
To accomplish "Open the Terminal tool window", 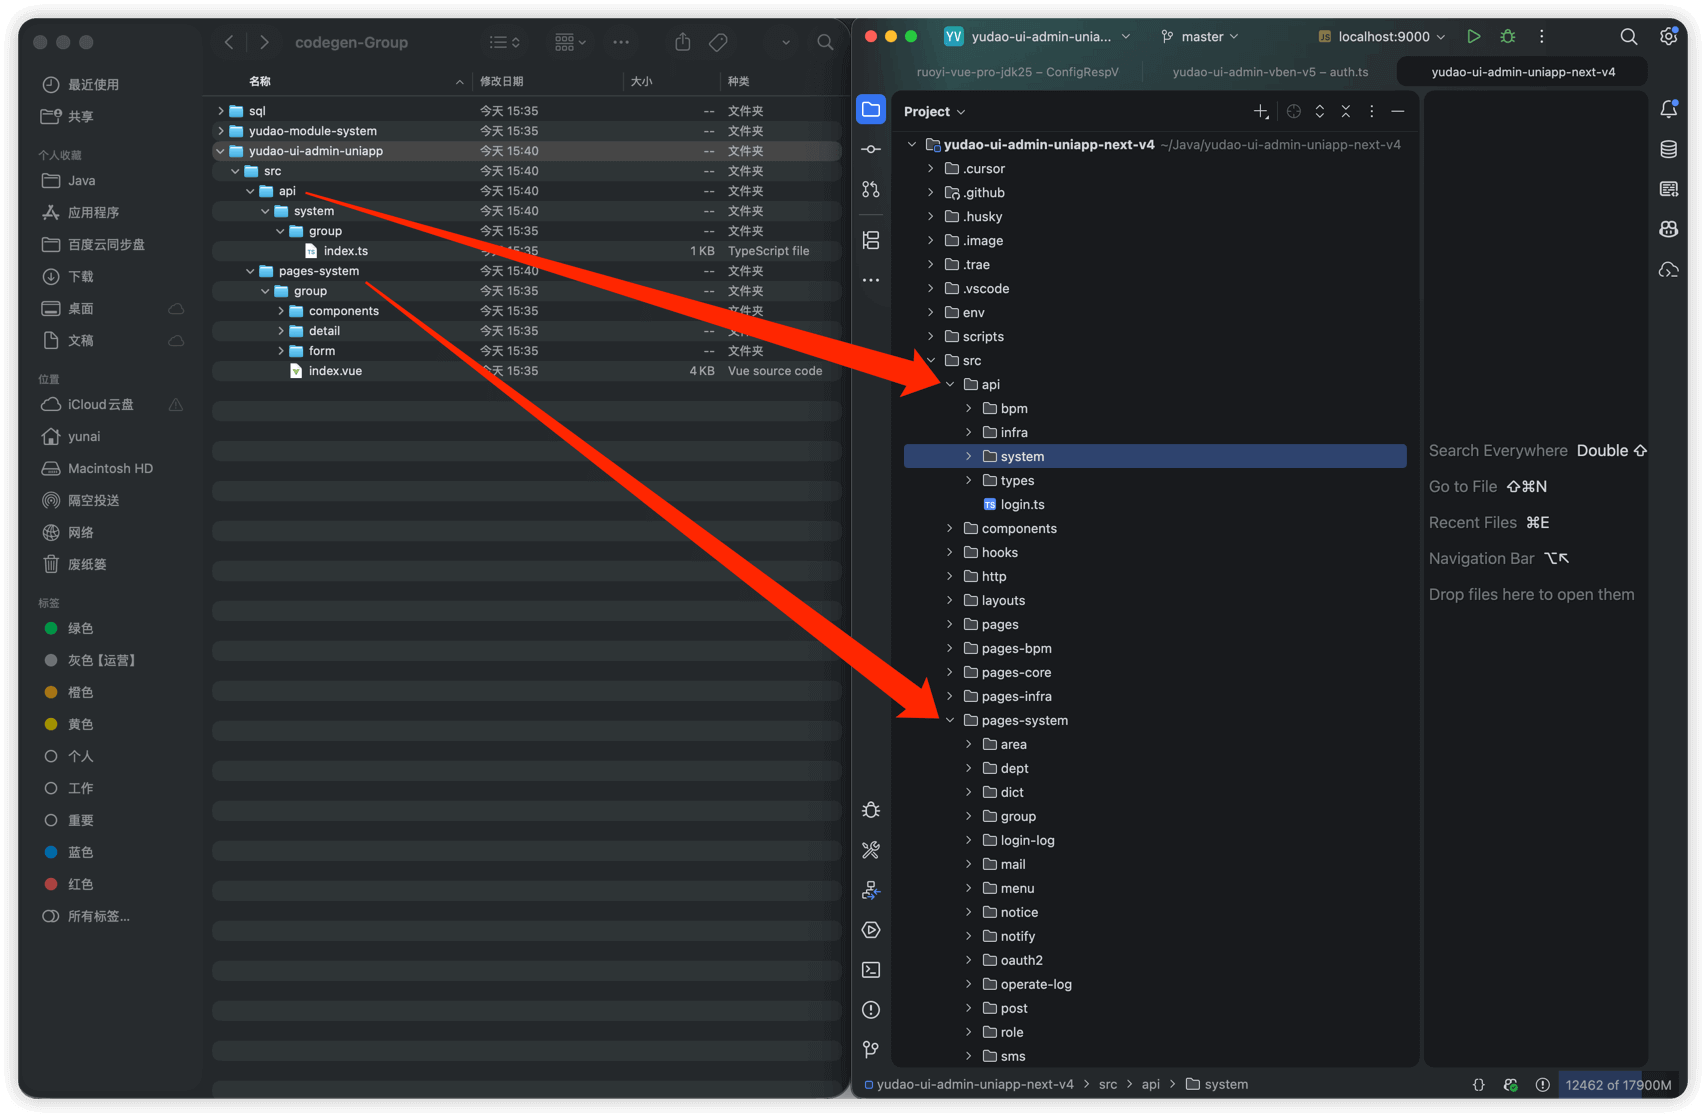I will pos(871,970).
